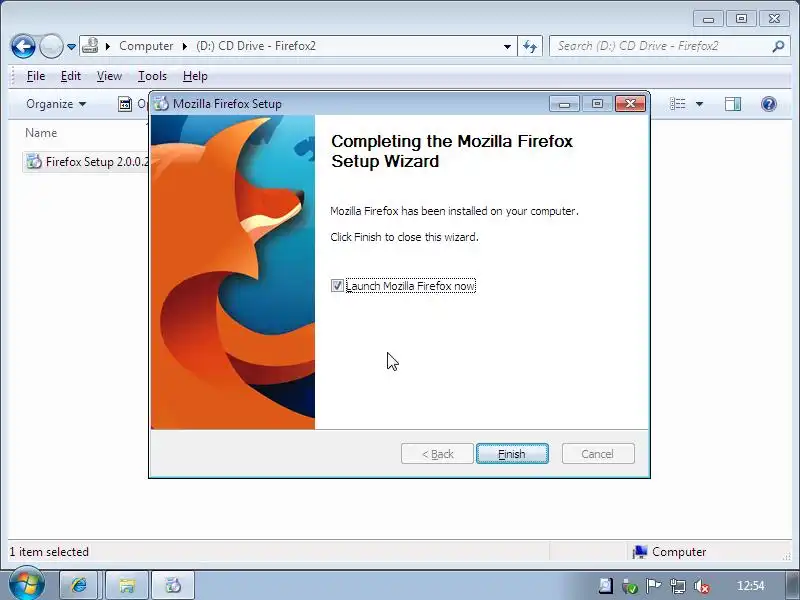The image size is (800, 600).
Task: Click the muted volume tray icon
Action: pyautogui.click(x=702, y=587)
